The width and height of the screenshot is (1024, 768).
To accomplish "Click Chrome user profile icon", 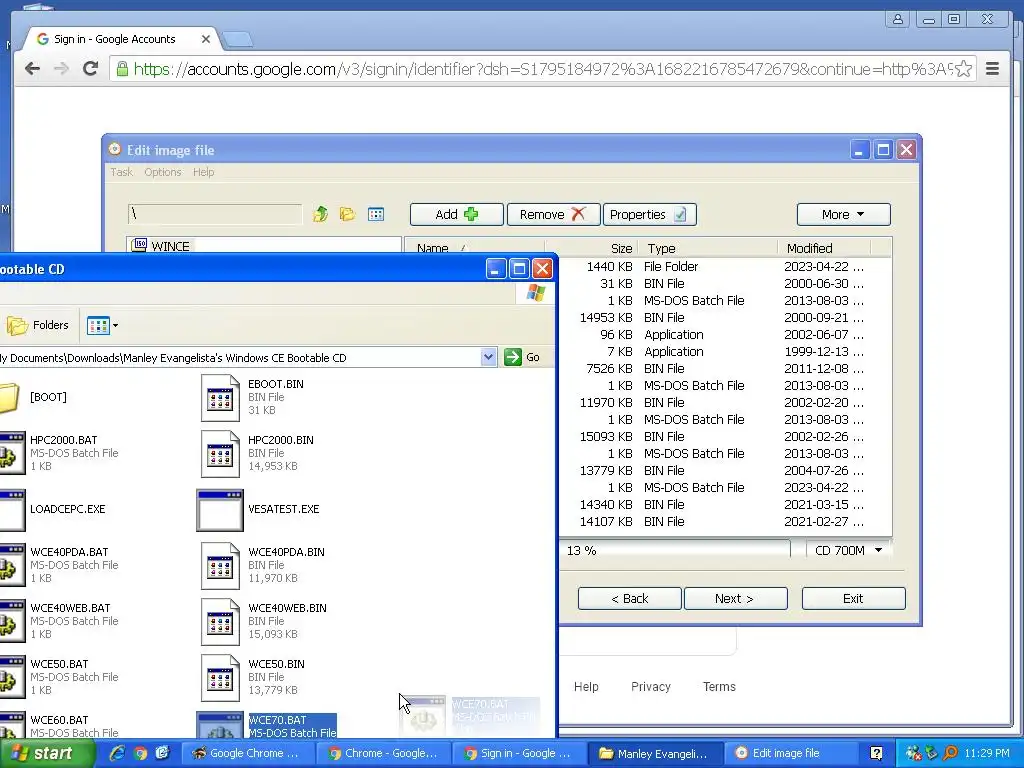I will (x=898, y=20).
